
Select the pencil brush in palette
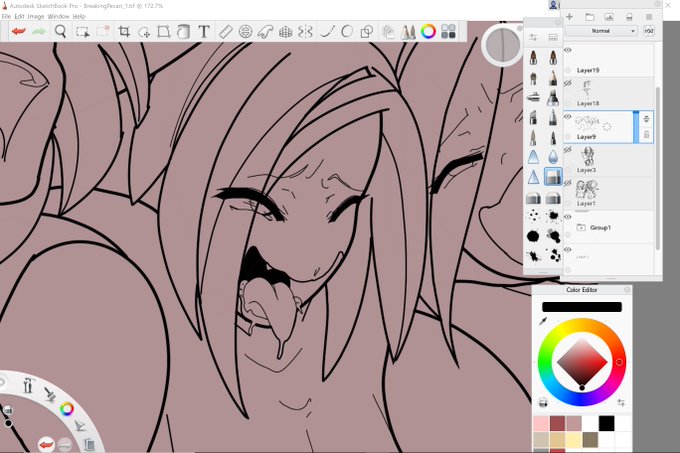coord(553,78)
